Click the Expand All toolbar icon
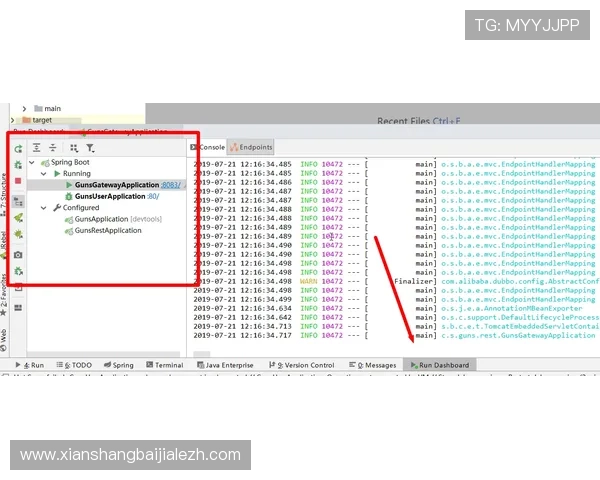This screenshot has height=480, width=600. click(37, 147)
